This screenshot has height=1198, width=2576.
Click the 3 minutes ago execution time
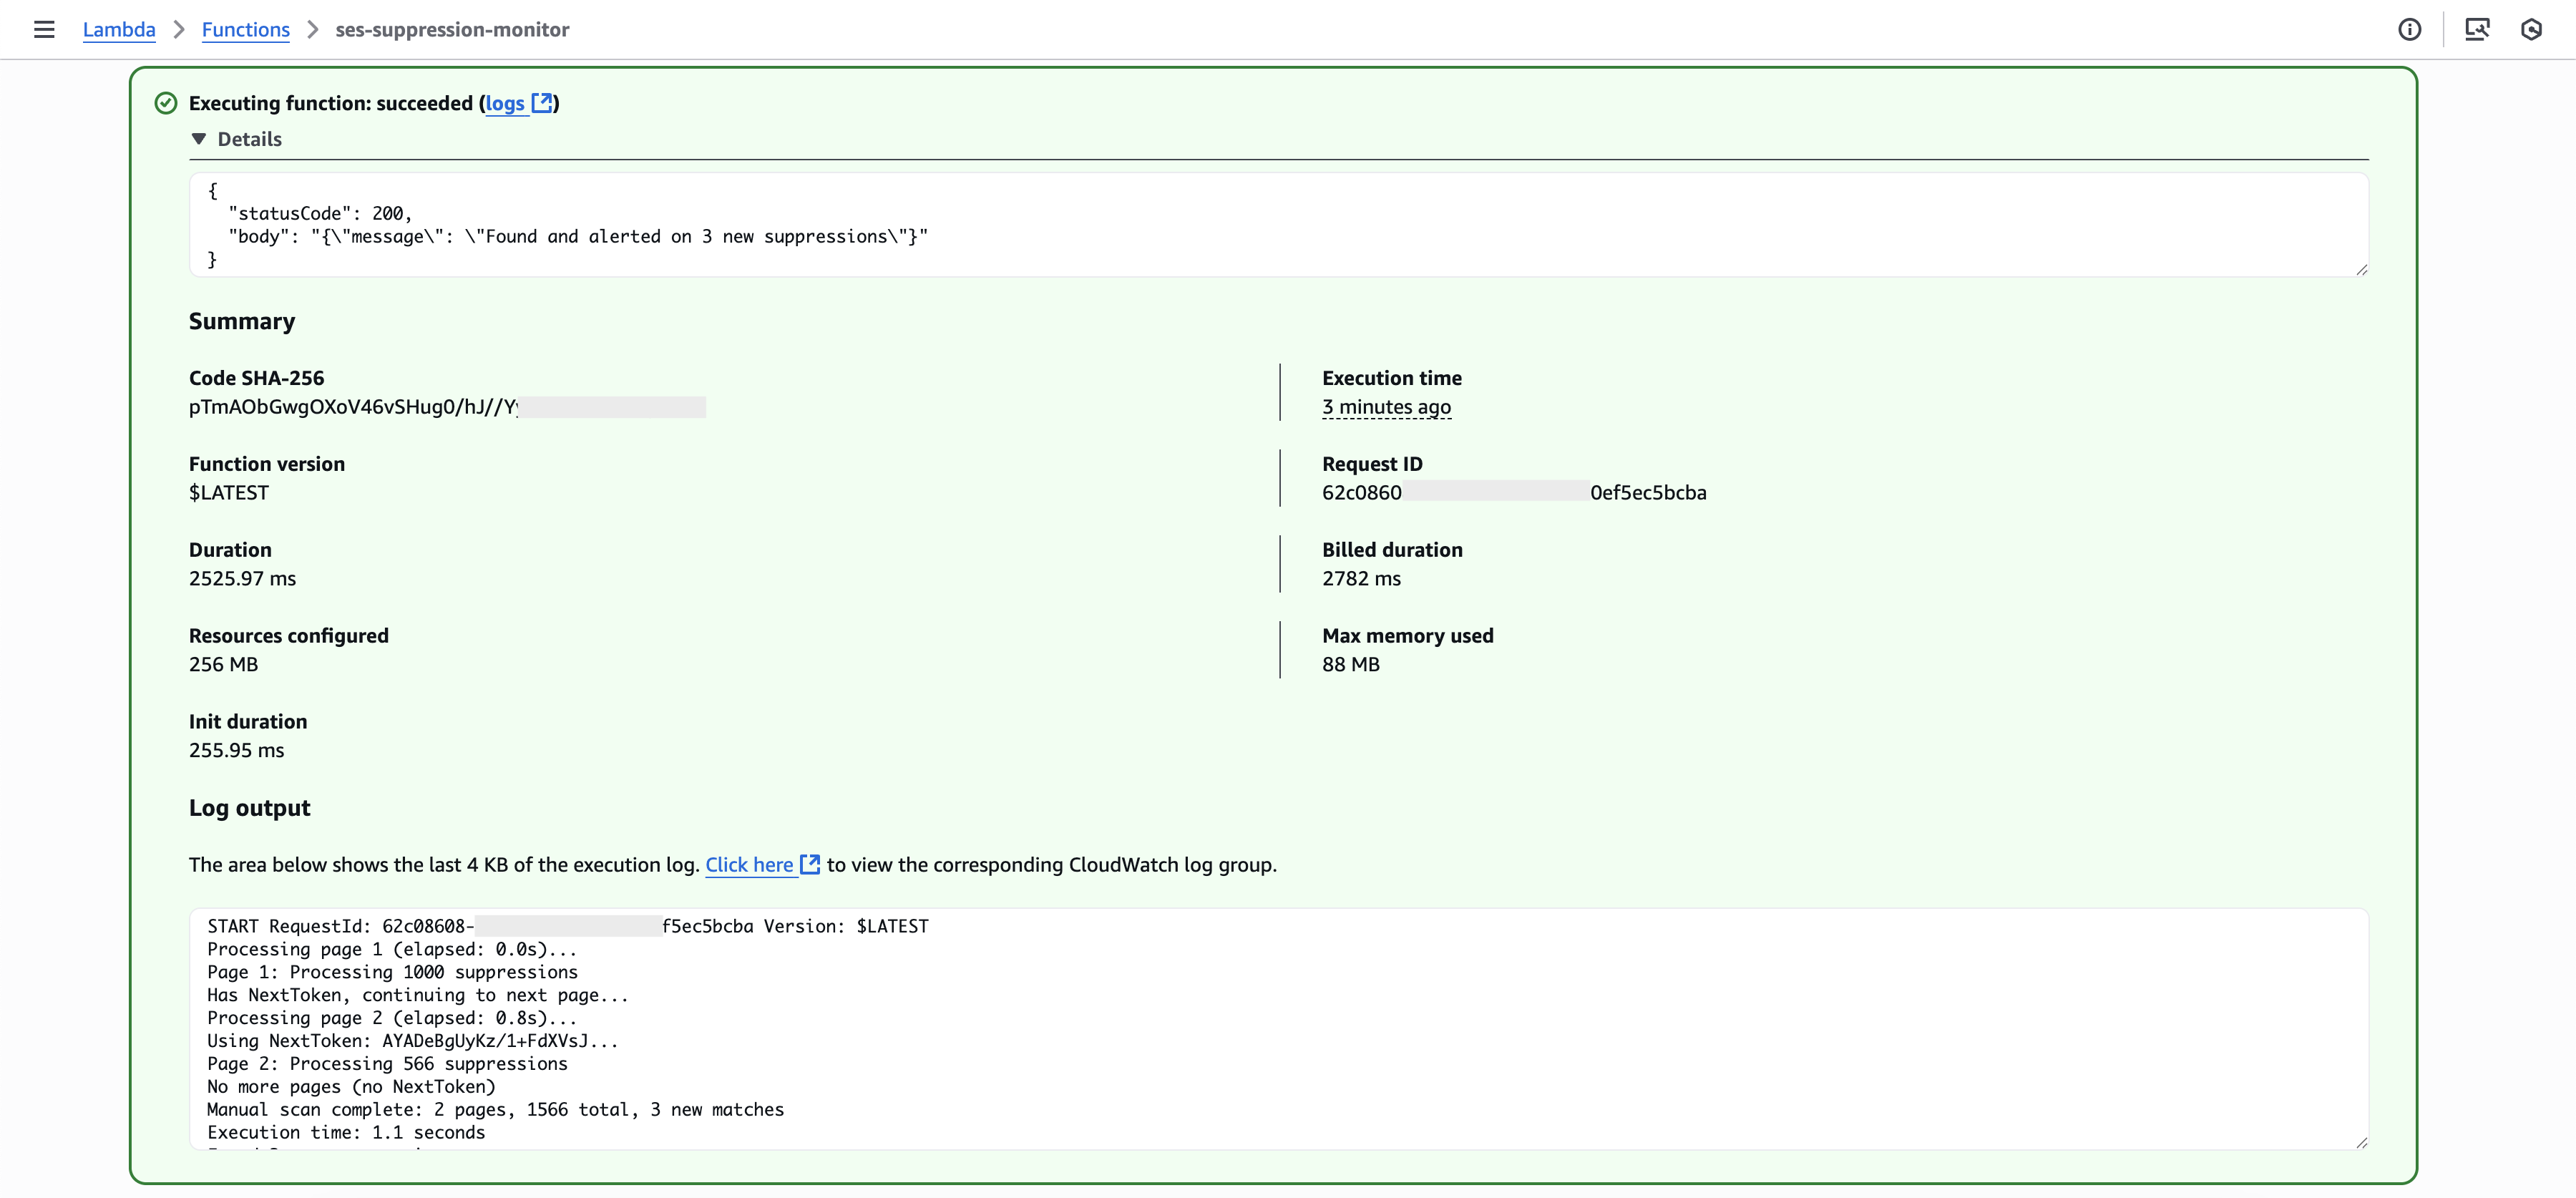pos(1386,407)
